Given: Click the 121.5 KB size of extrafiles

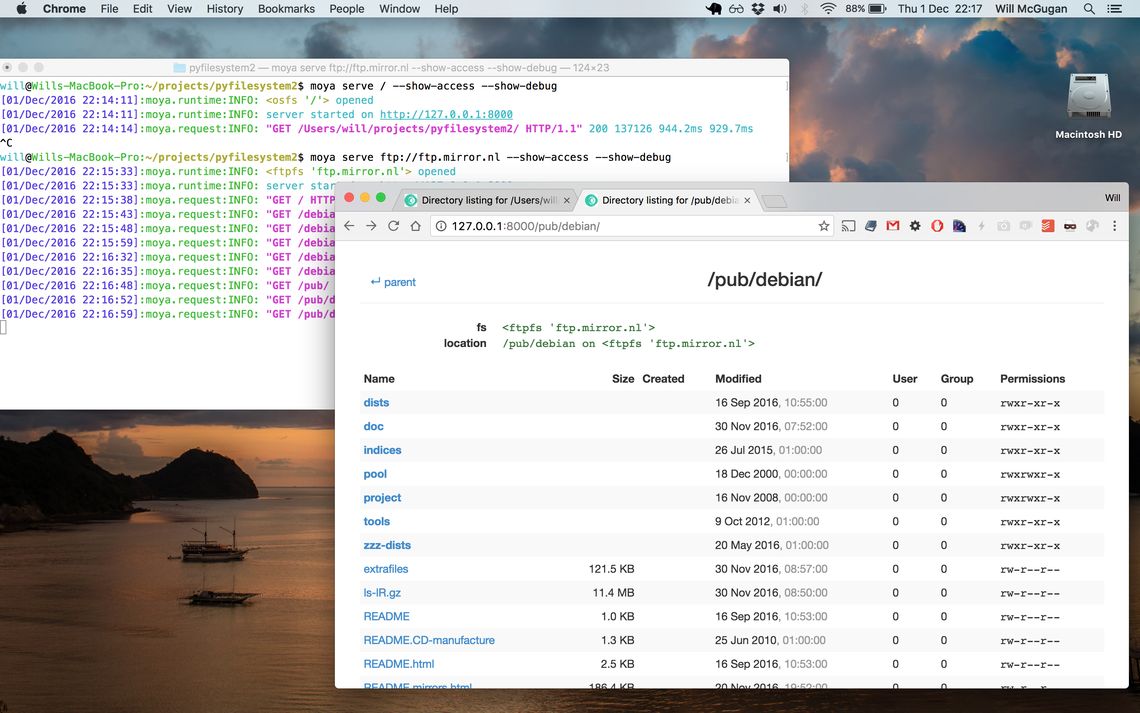Looking at the screenshot, I should point(611,569).
